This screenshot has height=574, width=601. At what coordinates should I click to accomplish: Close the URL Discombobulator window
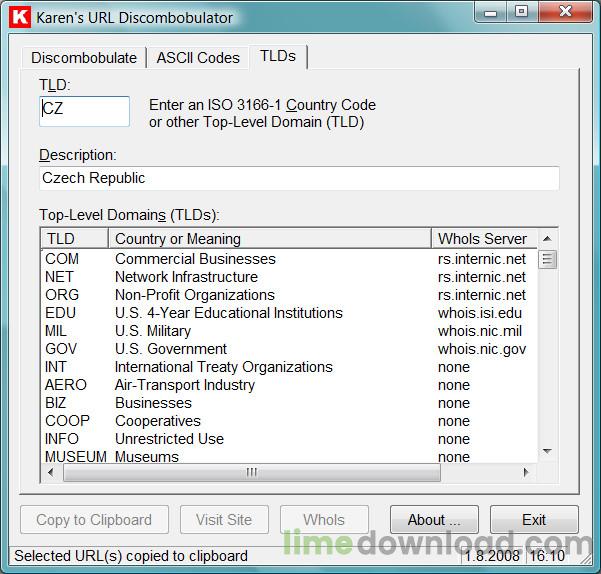click(x=565, y=12)
